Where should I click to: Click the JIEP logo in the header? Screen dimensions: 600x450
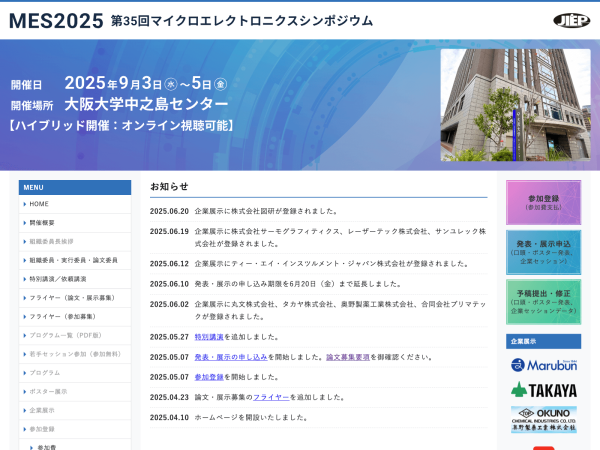point(572,20)
